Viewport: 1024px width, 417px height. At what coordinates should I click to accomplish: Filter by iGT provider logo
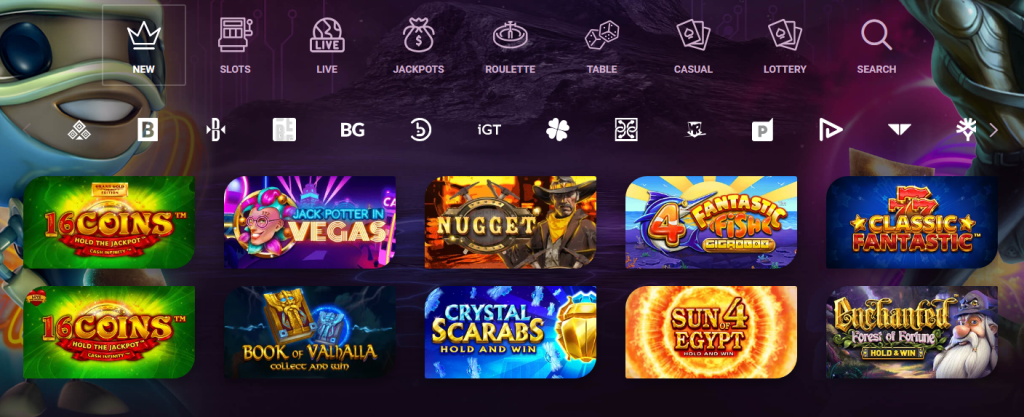(x=488, y=130)
